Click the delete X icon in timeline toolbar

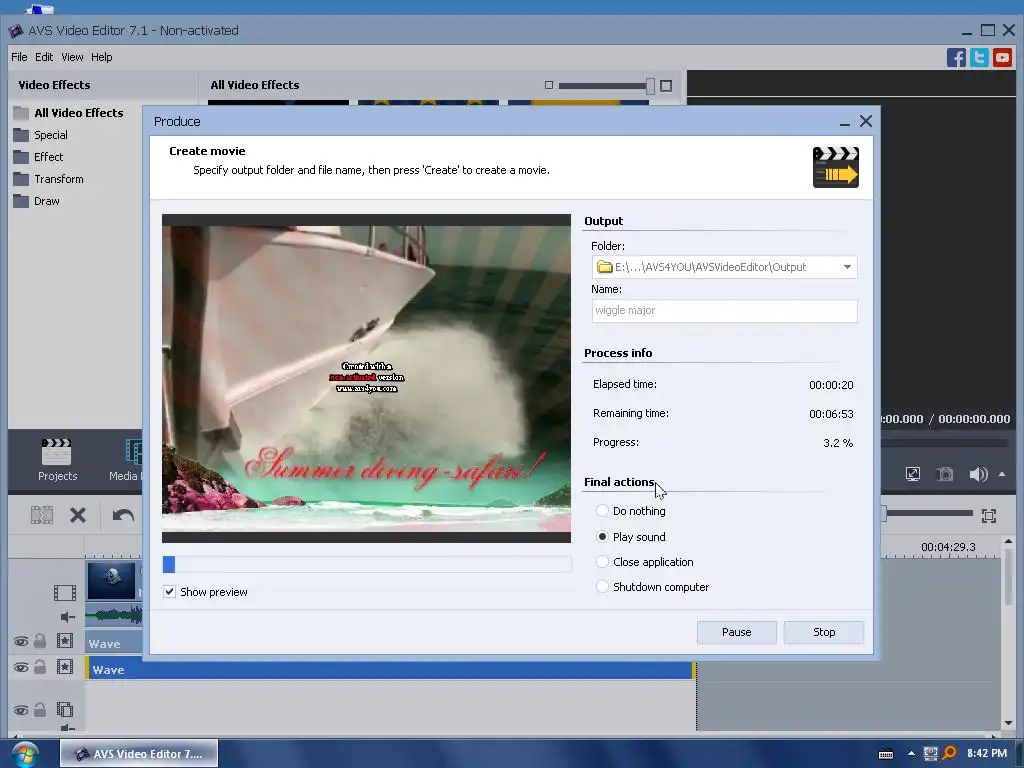(x=78, y=515)
